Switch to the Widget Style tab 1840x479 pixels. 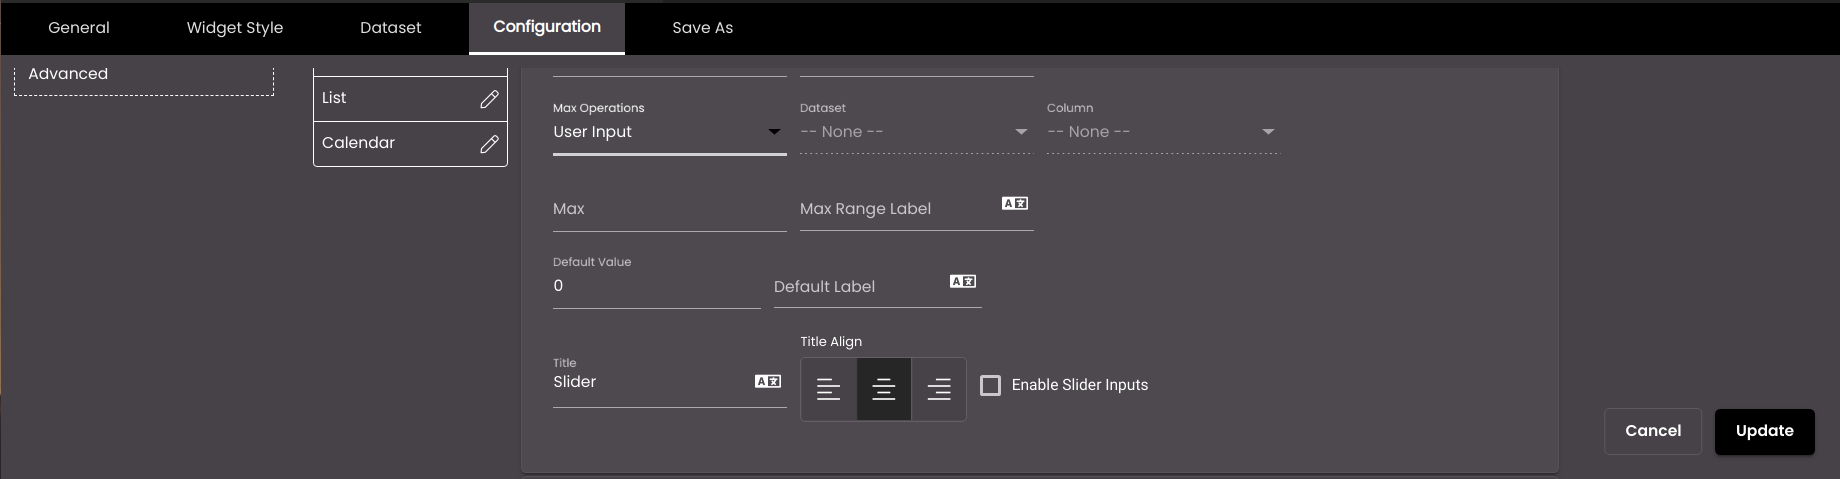pyautogui.click(x=235, y=28)
